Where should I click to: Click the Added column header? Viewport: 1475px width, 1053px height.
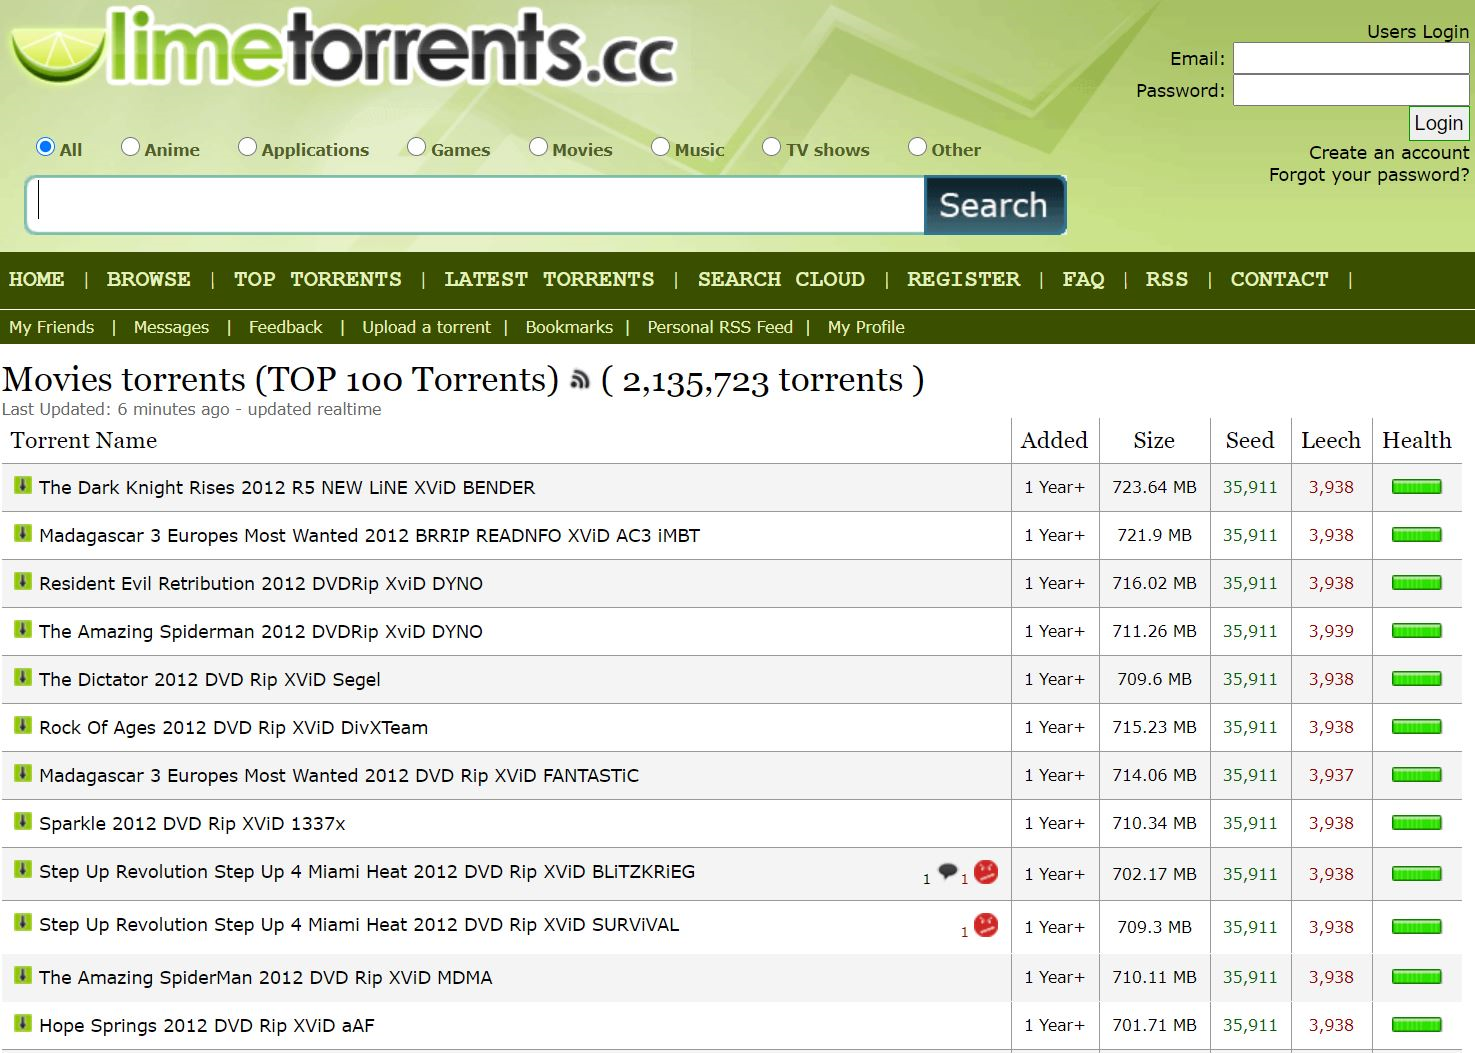click(x=1054, y=440)
